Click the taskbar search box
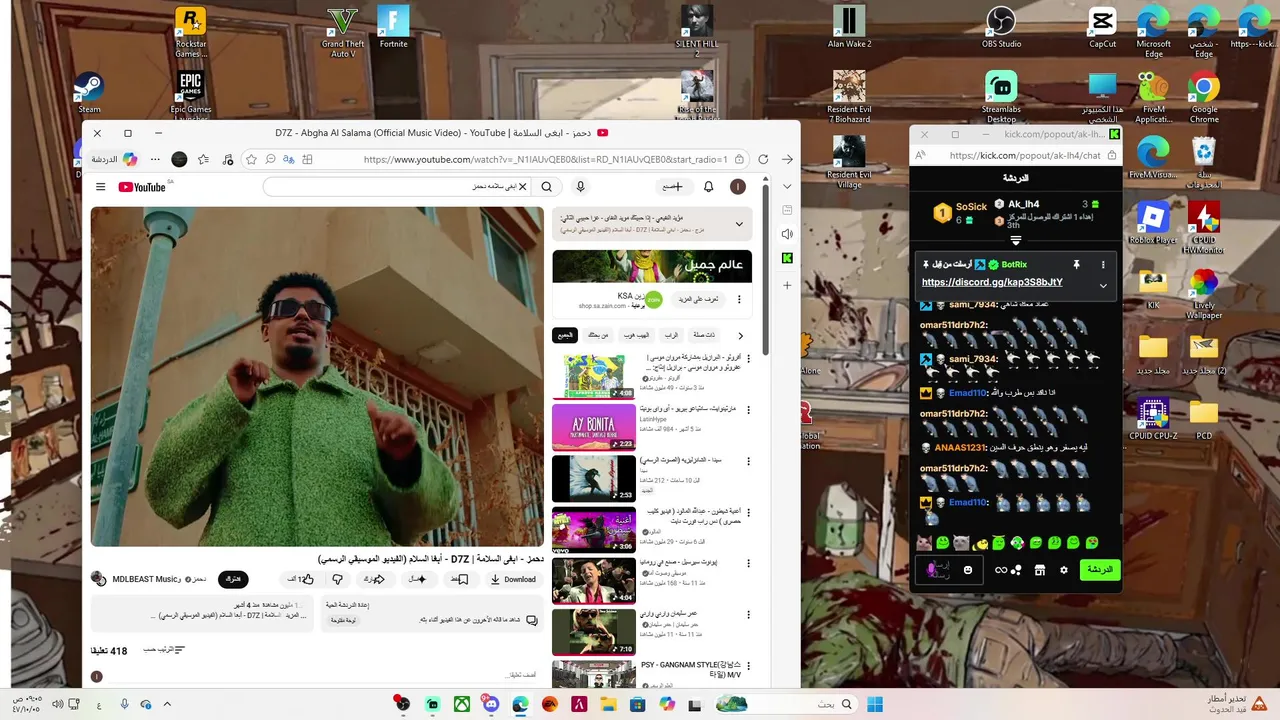Image resolution: width=1280 pixels, height=720 pixels. [x=786, y=704]
